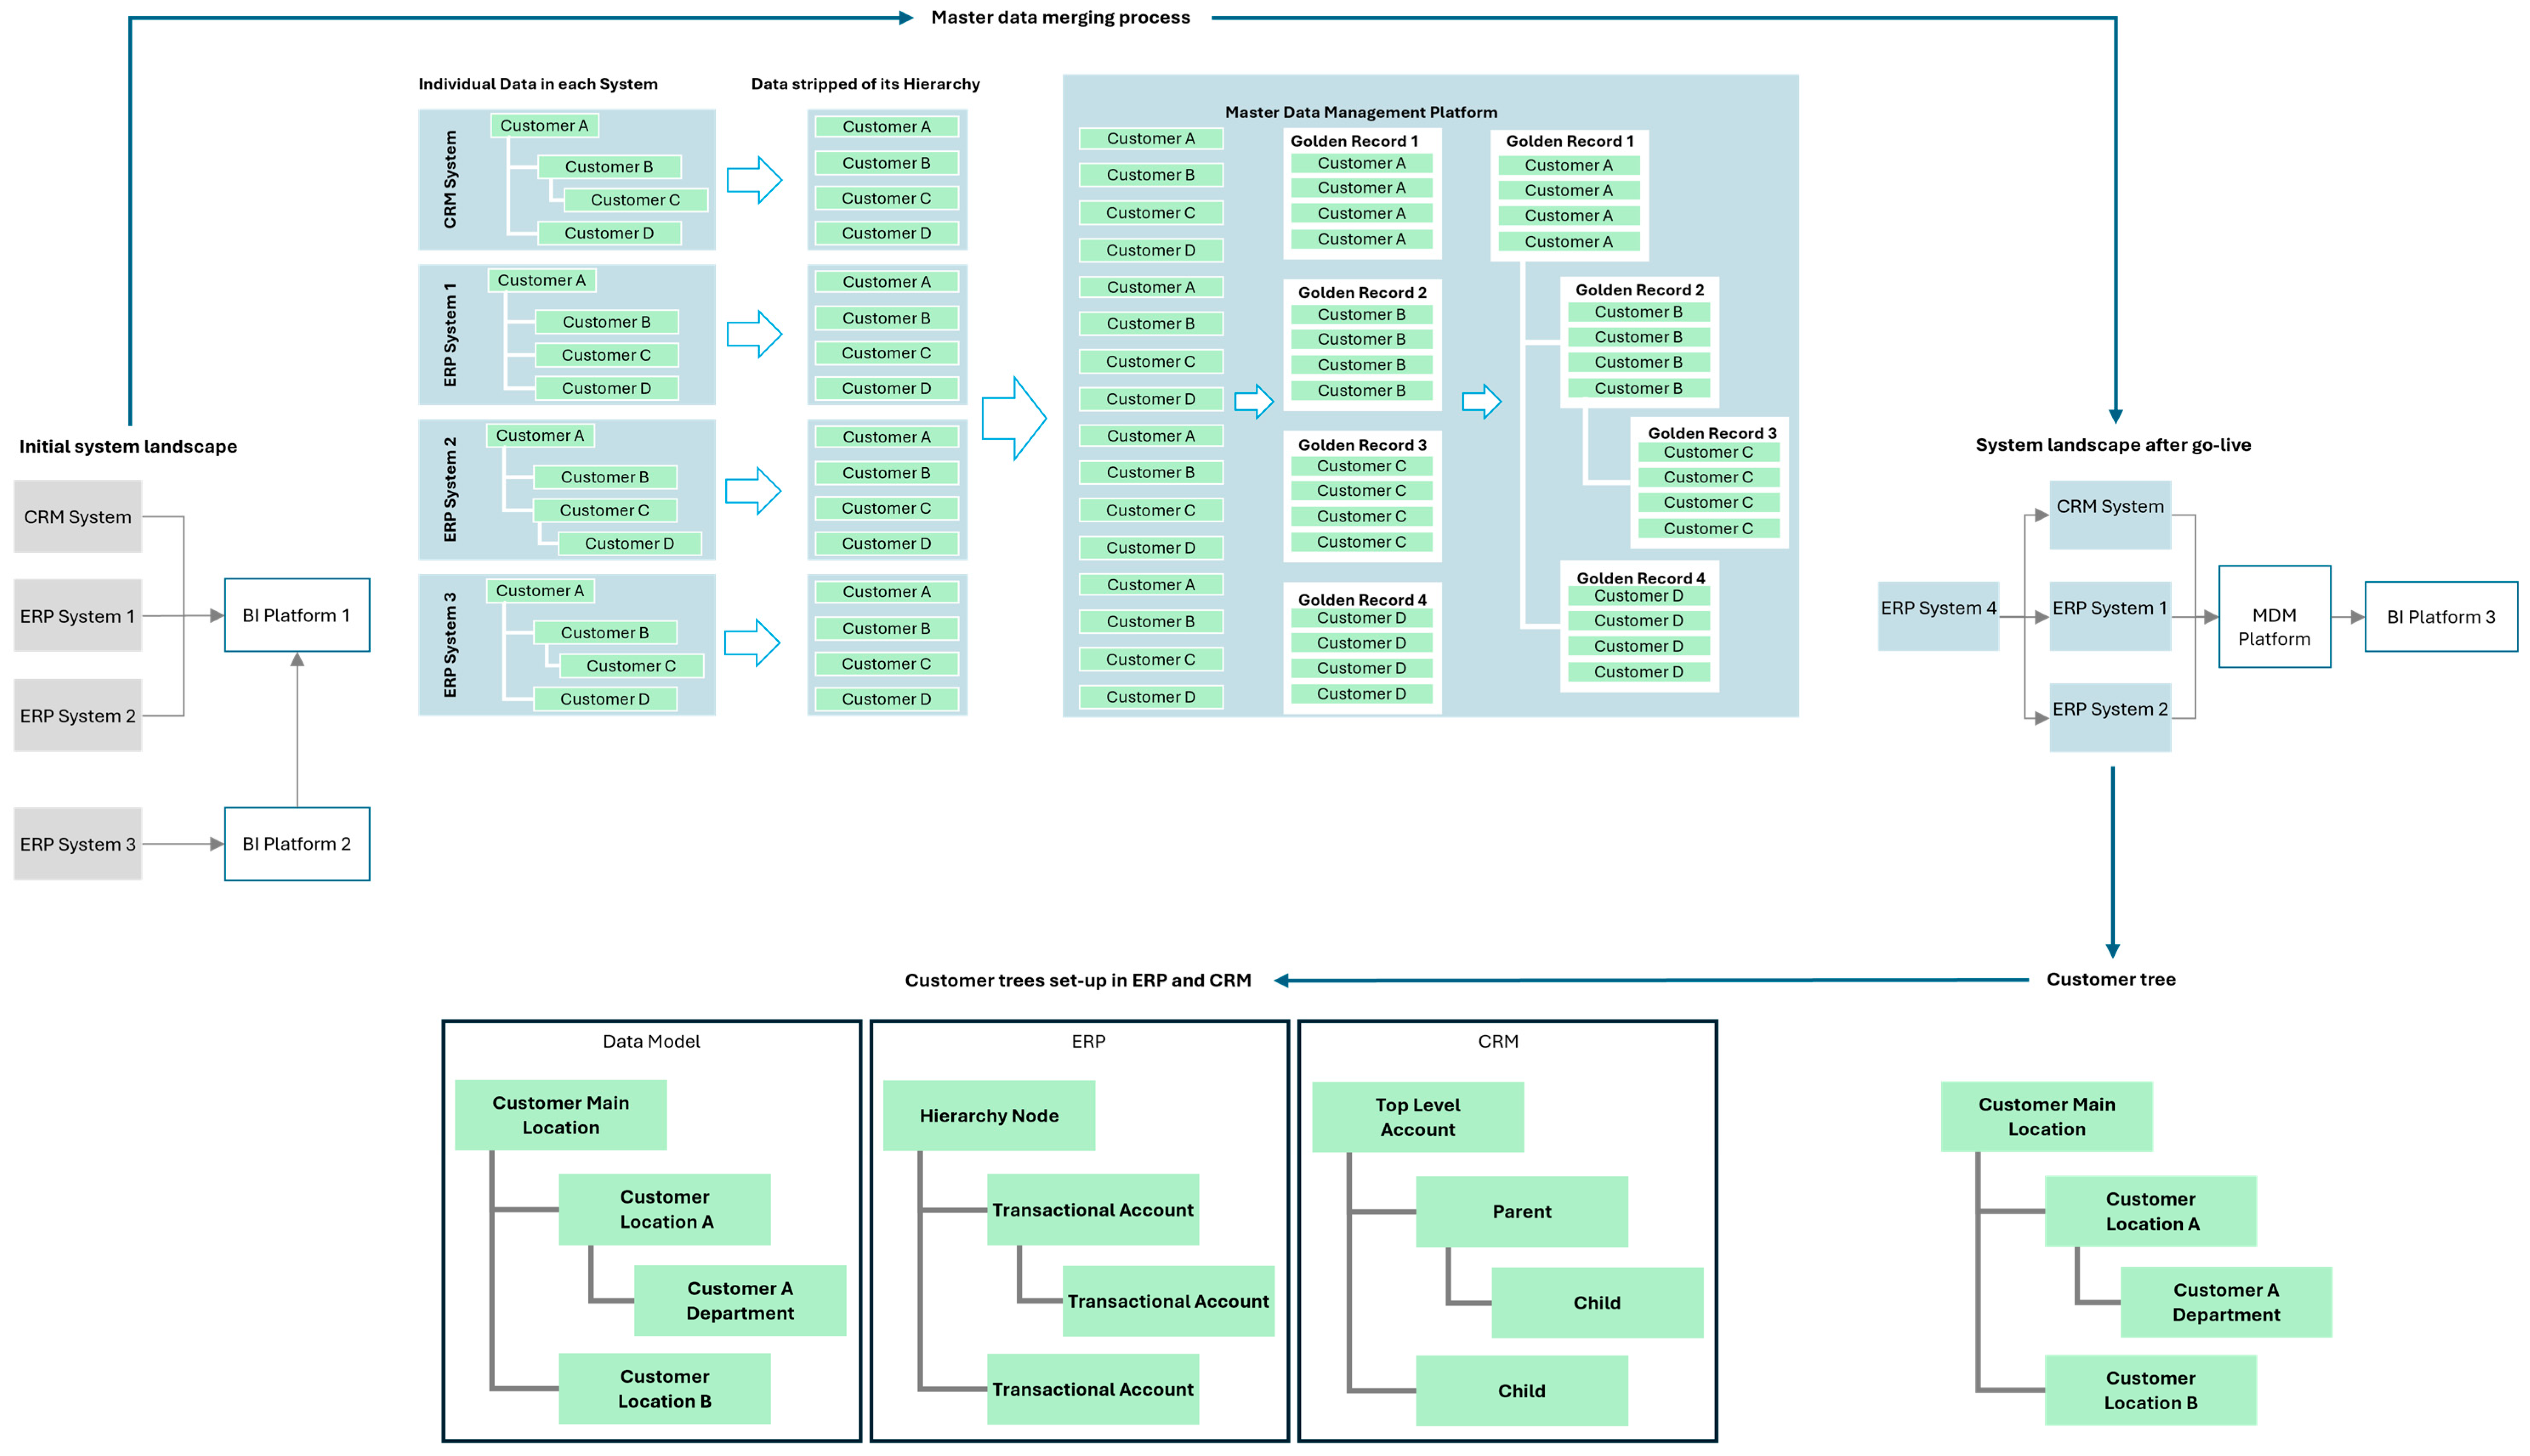Click the arrow right of CRM System hierarchy
The image size is (2530, 1456).
[753, 180]
